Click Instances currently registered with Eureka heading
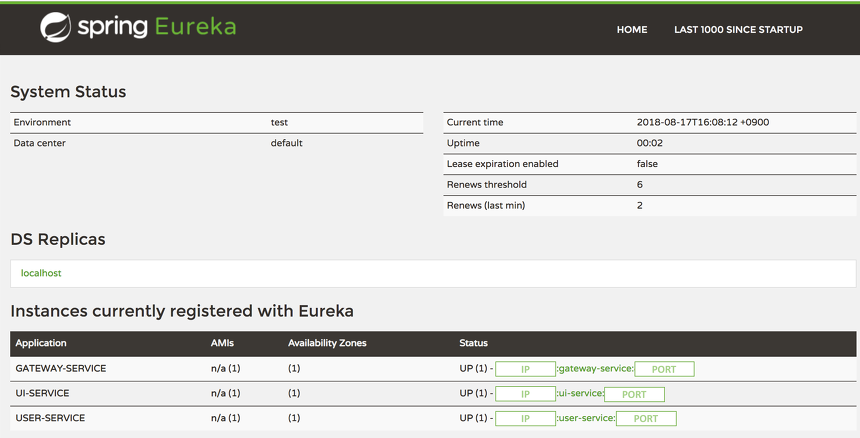860x438 pixels. pos(182,311)
